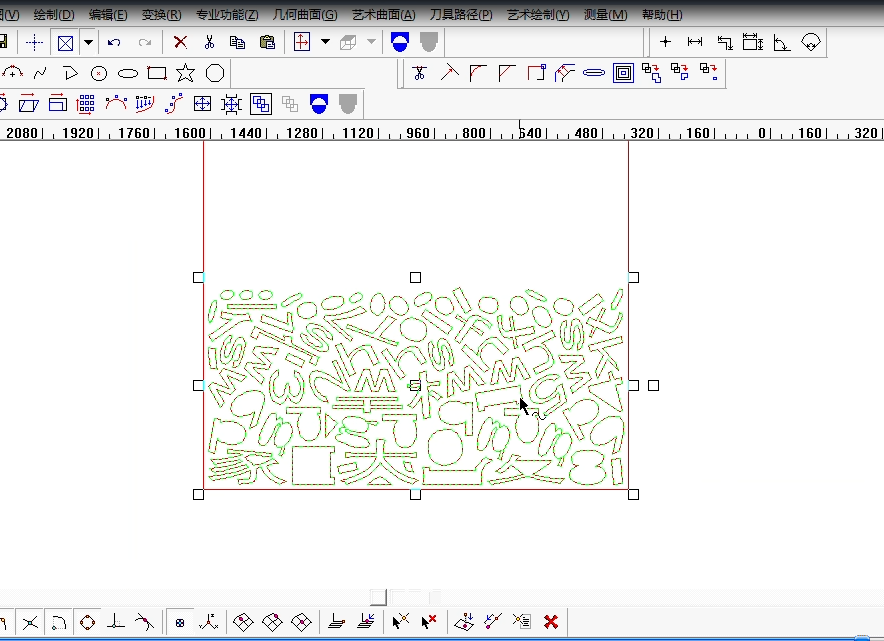Open dropdown arrow beside boxed-X button
This screenshot has width=884, height=641.
(x=88, y=42)
